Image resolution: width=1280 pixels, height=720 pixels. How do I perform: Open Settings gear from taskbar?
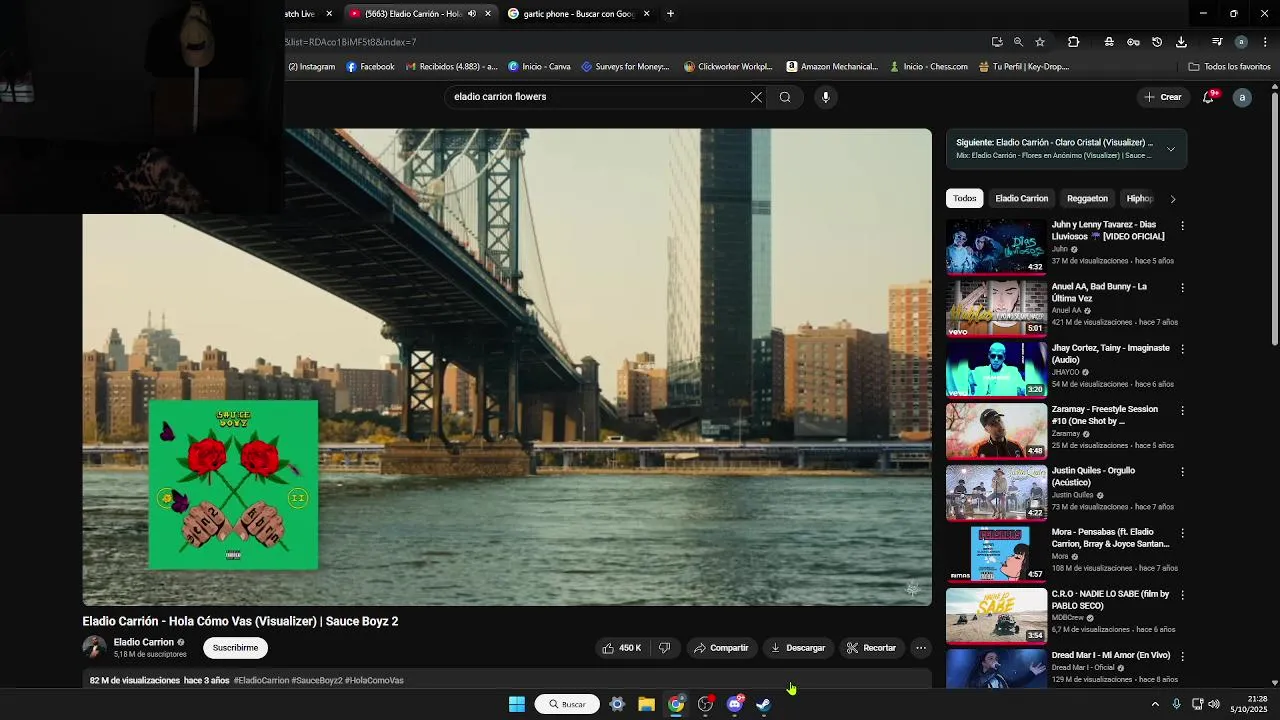[617, 704]
